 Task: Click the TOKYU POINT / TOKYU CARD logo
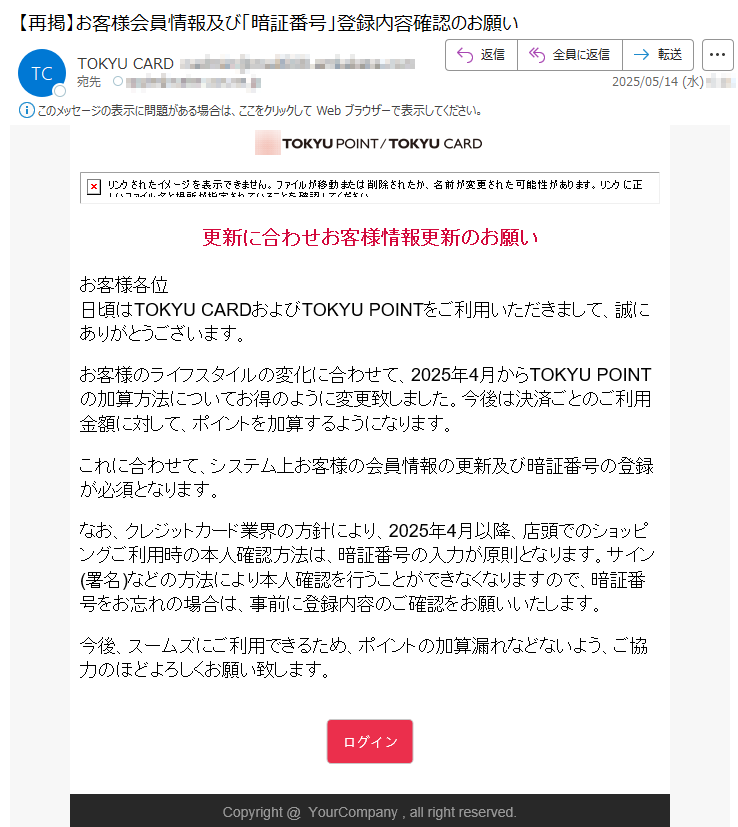coord(368,143)
